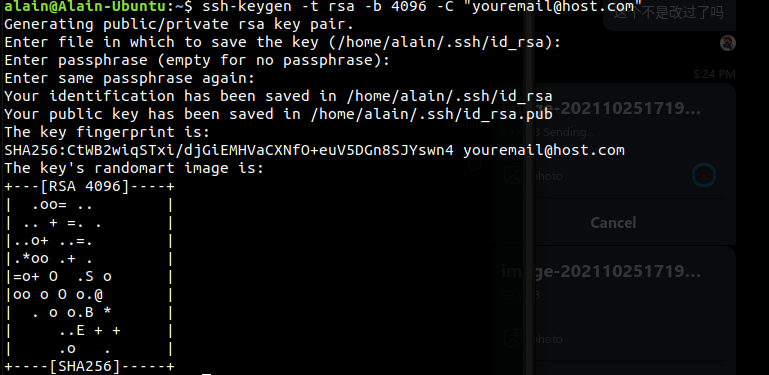The image size is (769, 375).
Task: Click the youremail@host.com on fingerprint line
Action: 544,150
